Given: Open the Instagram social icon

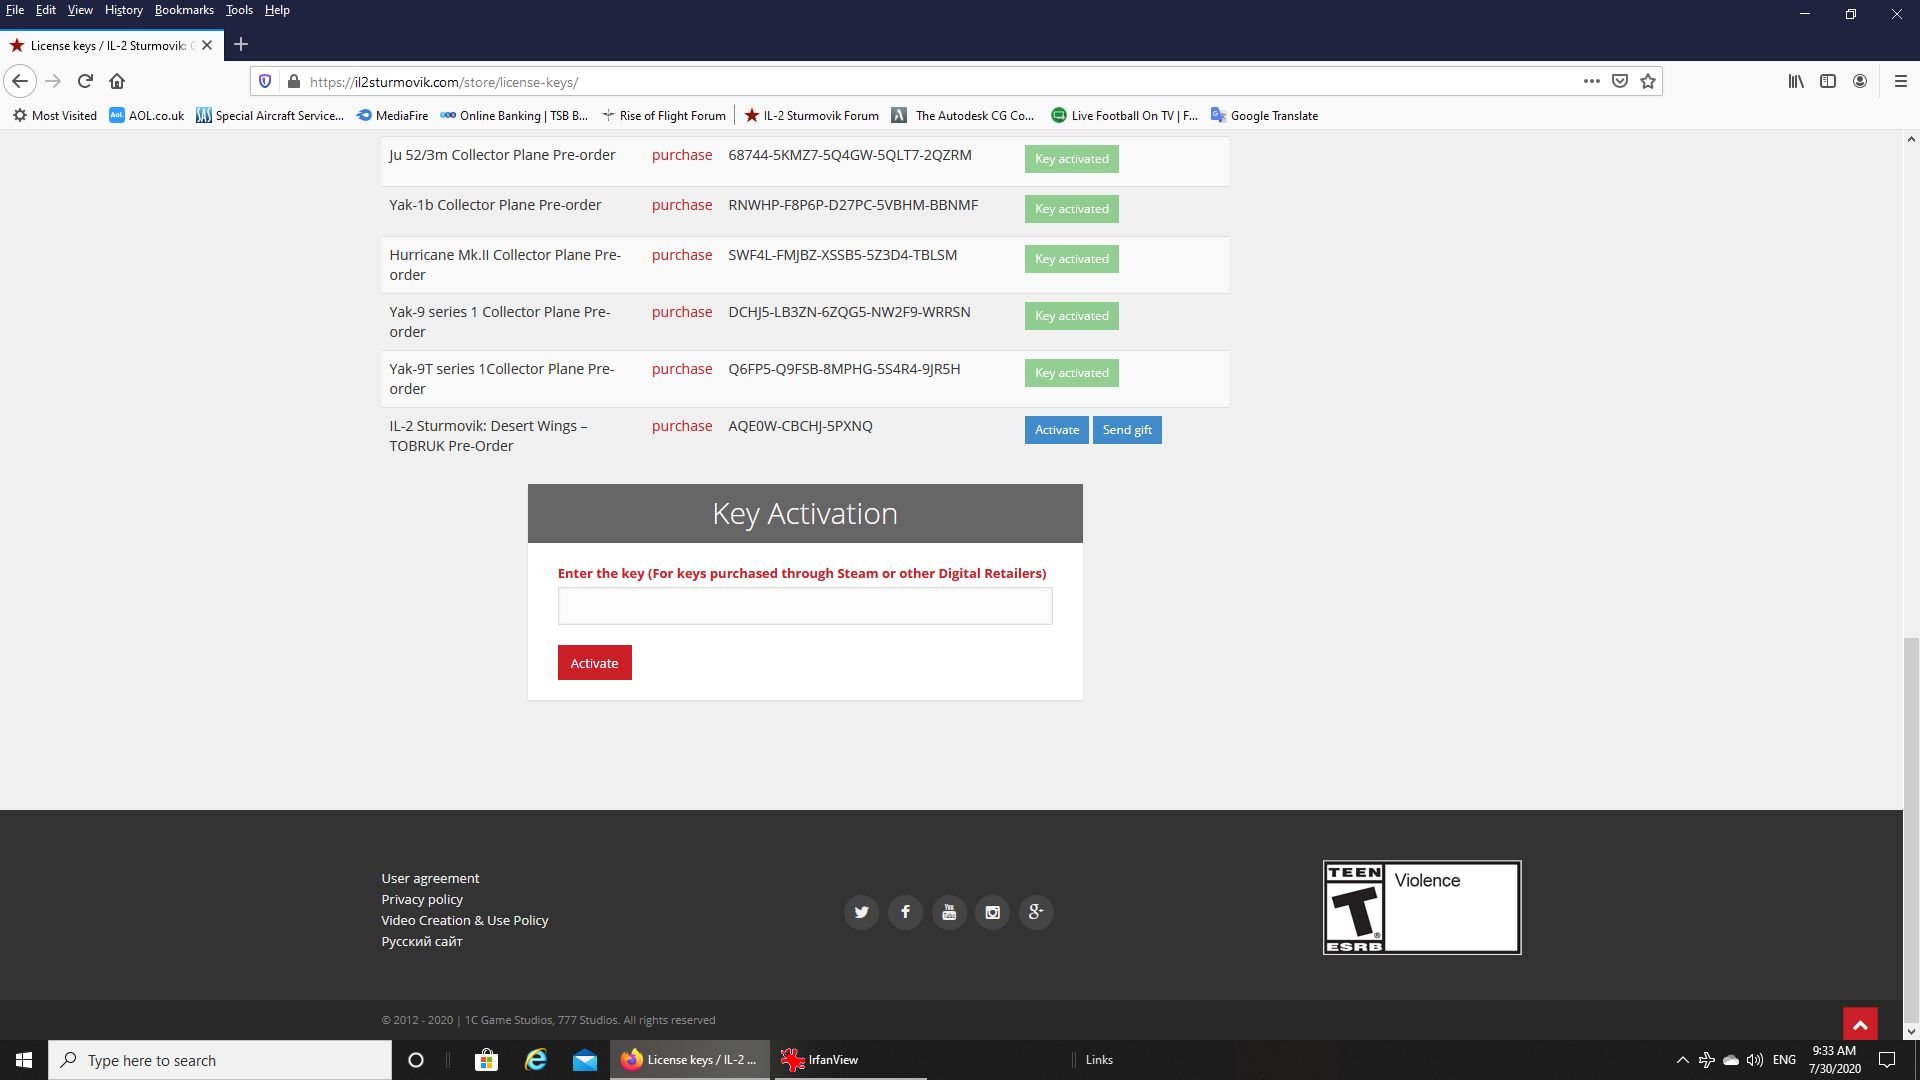Looking at the screenshot, I should click(x=992, y=912).
